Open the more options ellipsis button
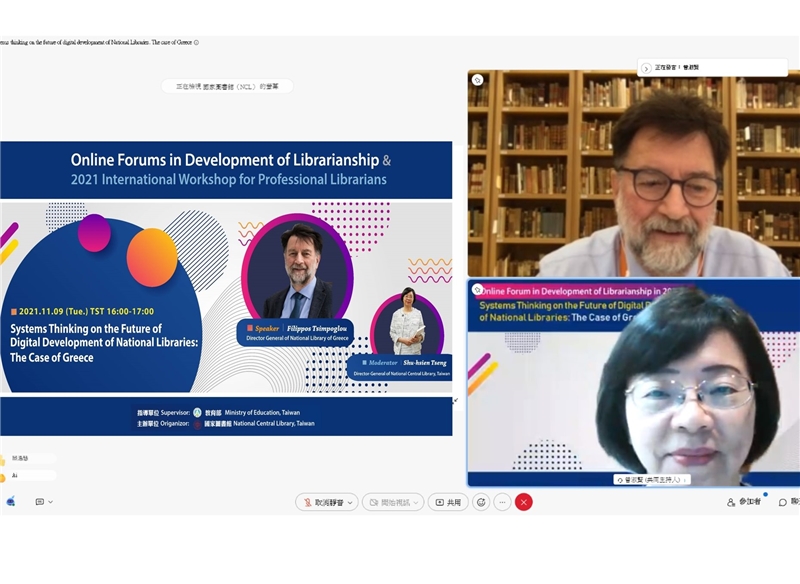Image resolution: width=800 pixels, height=584 pixels. click(x=503, y=502)
